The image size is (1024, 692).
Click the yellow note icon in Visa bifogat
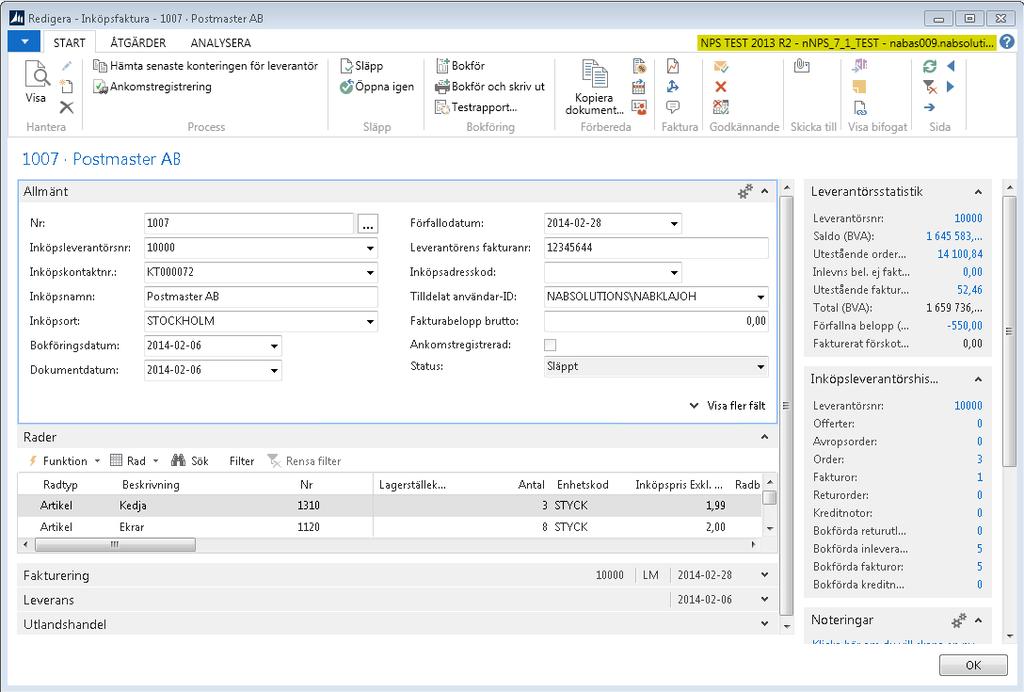click(x=860, y=86)
